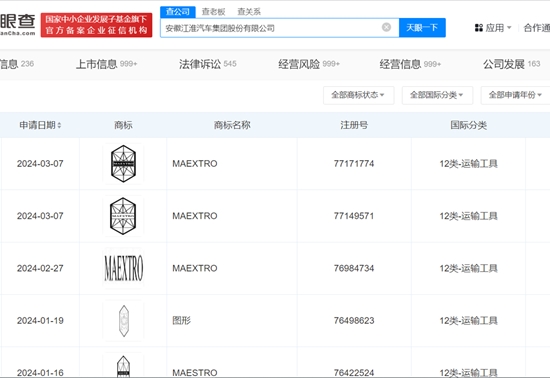Select registration number 76984734
The image size is (550, 378).
[354, 268]
